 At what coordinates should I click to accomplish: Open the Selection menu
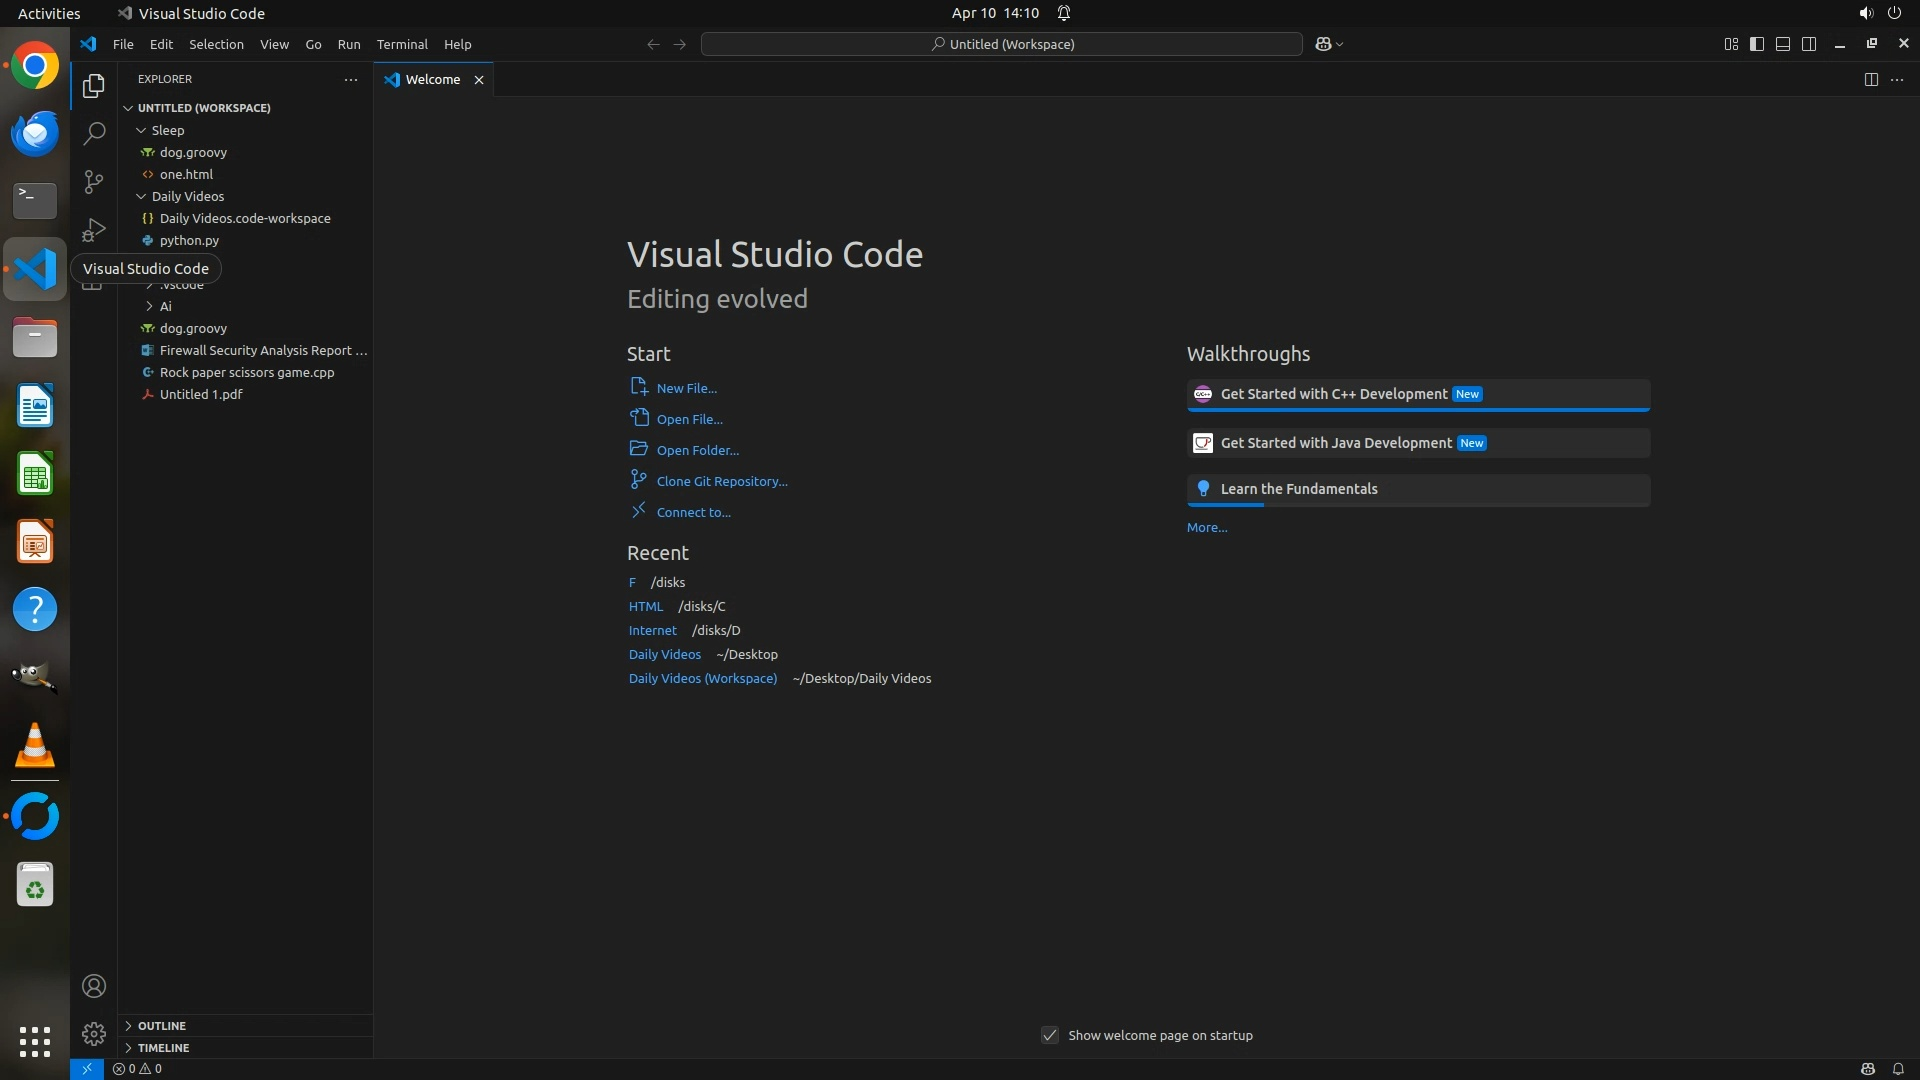click(216, 44)
